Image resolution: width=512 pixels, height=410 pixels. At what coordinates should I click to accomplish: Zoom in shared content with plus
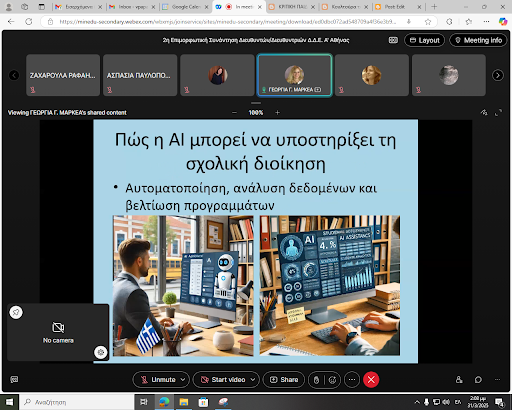click(277, 113)
